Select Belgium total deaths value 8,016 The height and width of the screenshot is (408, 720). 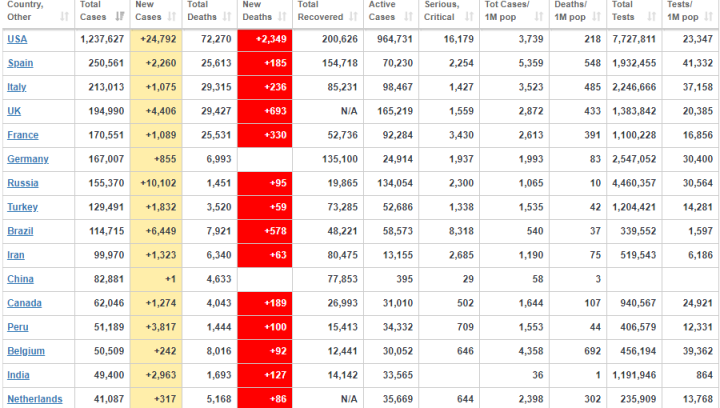[x=219, y=351]
